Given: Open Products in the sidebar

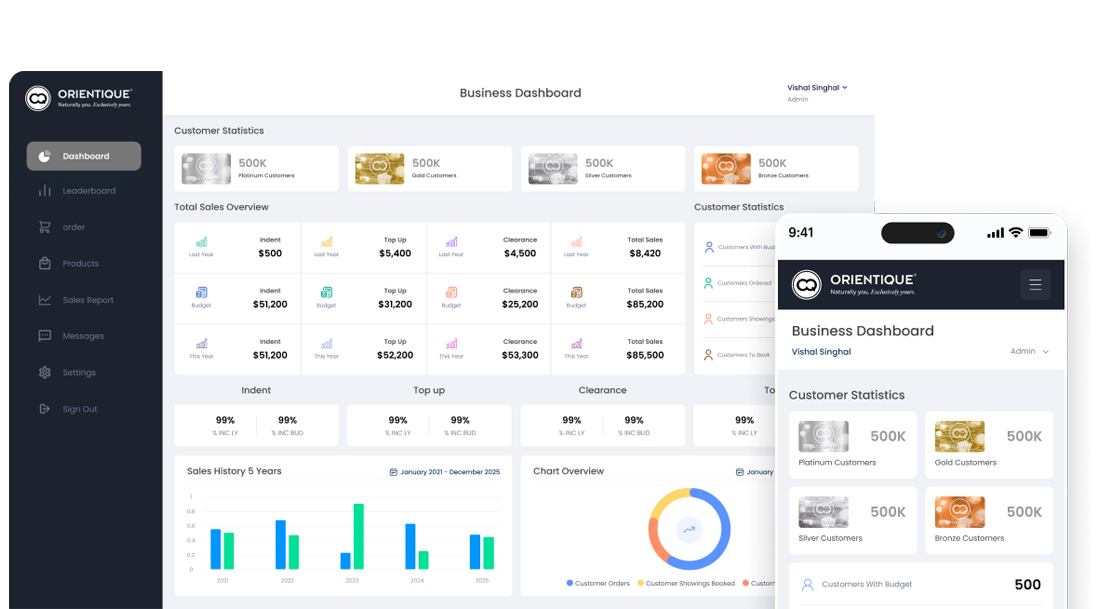Looking at the screenshot, I should [x=83, y=264].
